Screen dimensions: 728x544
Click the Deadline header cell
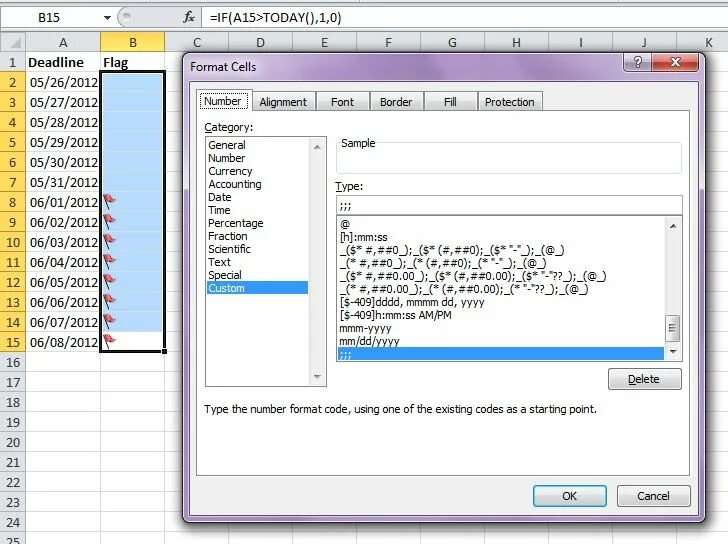(x=63, y=62)
